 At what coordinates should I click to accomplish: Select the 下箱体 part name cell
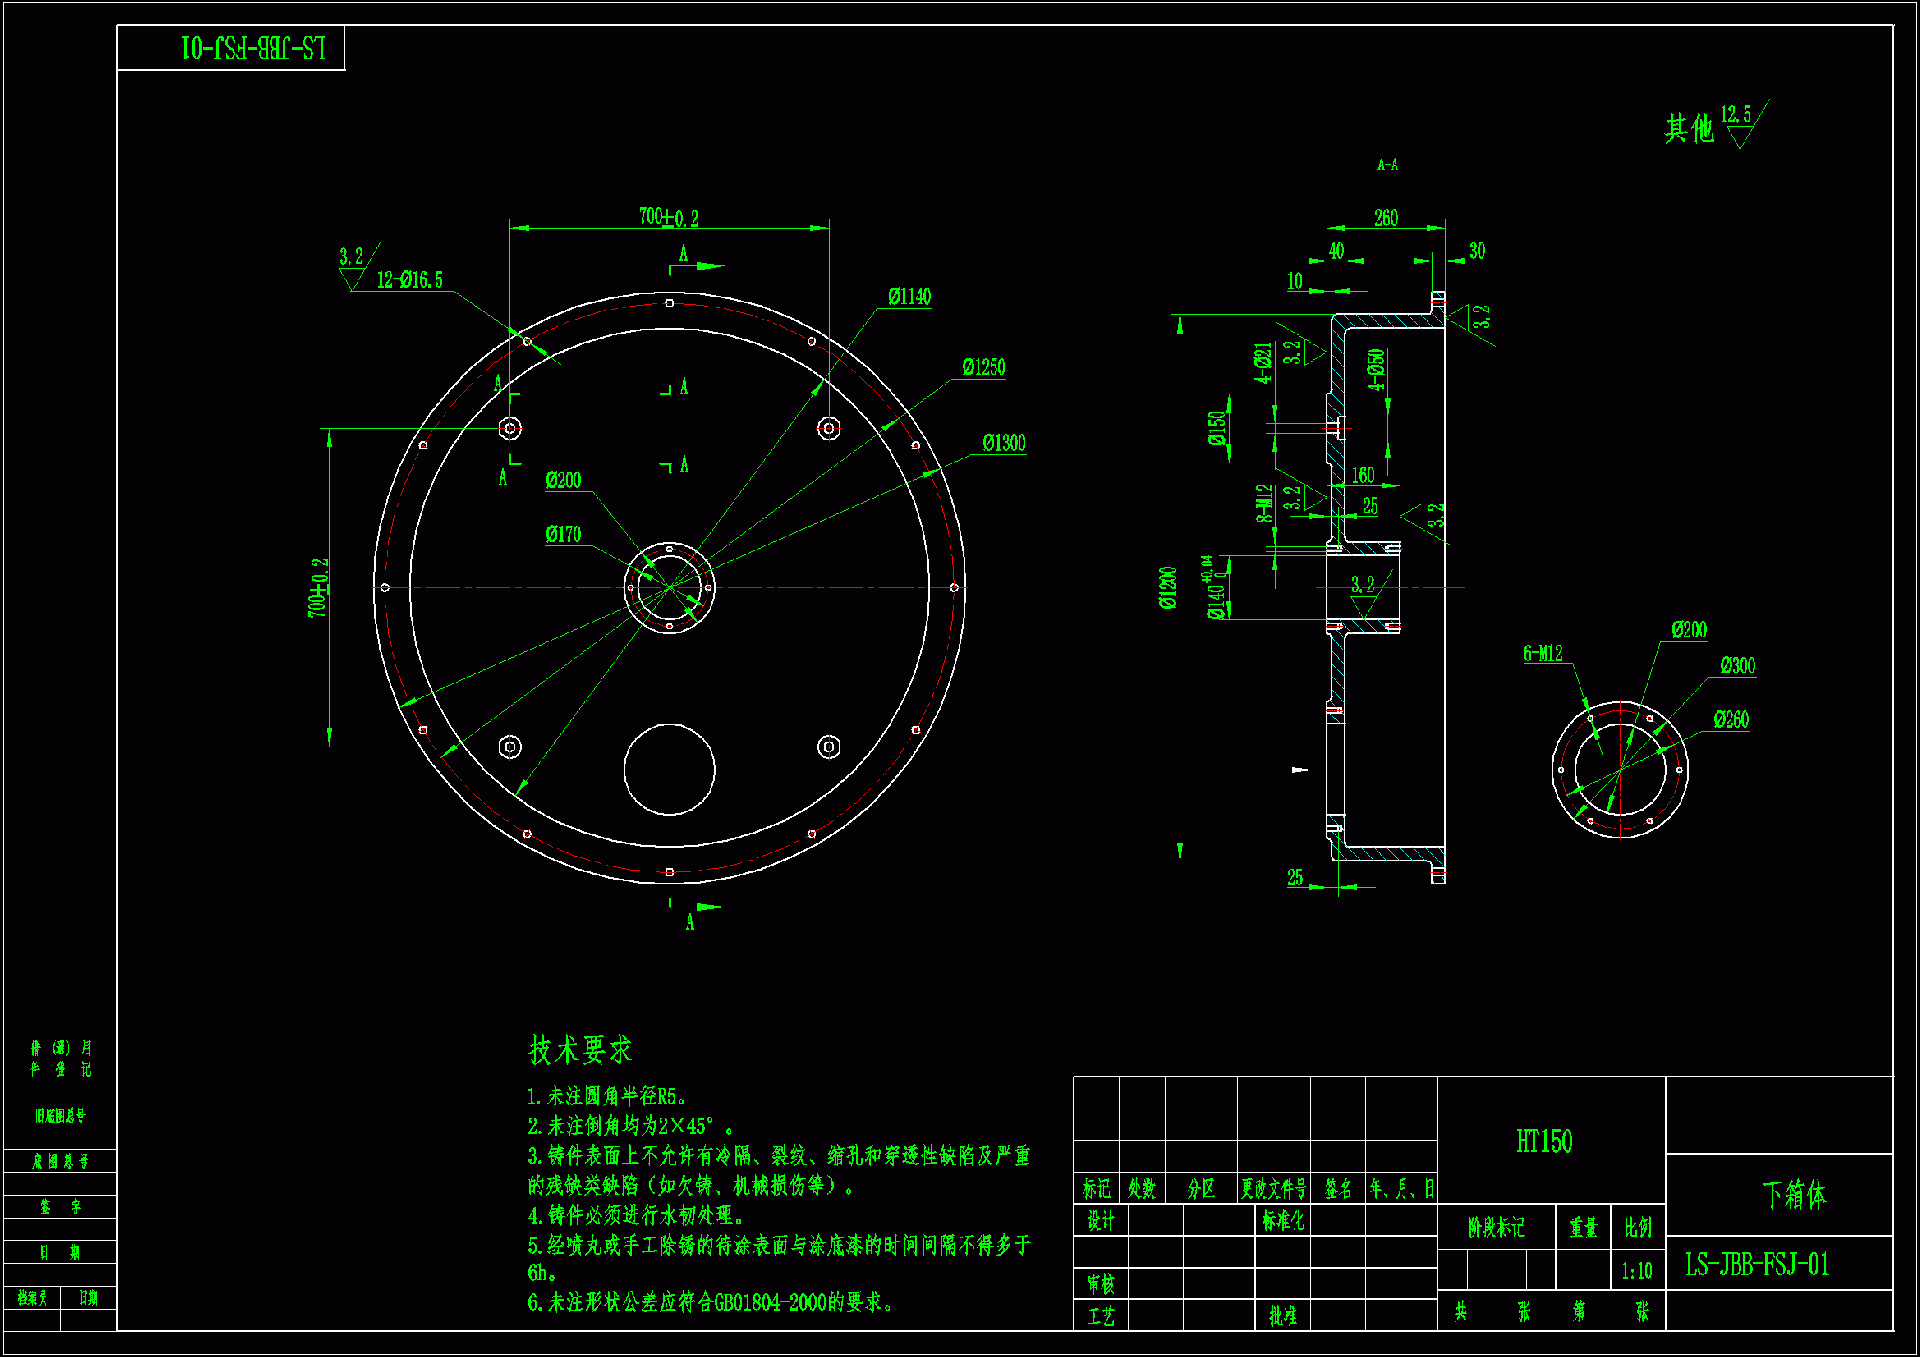pos(1794,1195)
